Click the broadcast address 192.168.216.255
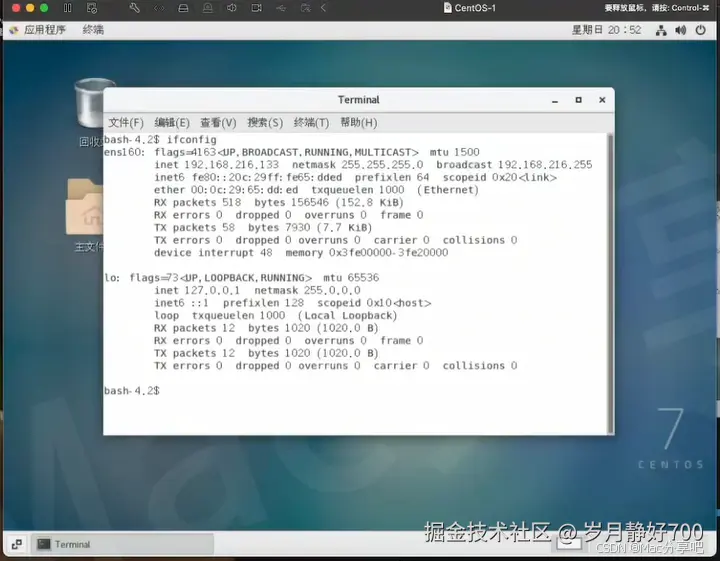 [x=545, y=165]
